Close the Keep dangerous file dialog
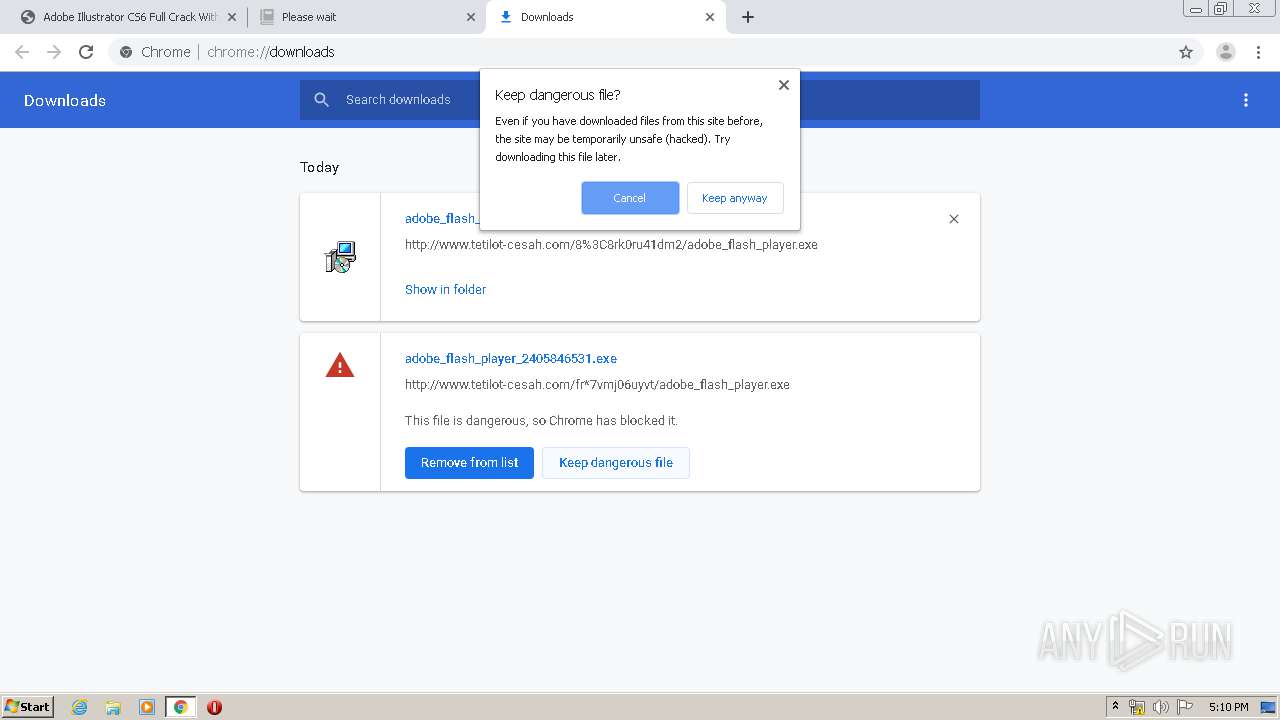 pyautogui.click(x=784, y=85)
